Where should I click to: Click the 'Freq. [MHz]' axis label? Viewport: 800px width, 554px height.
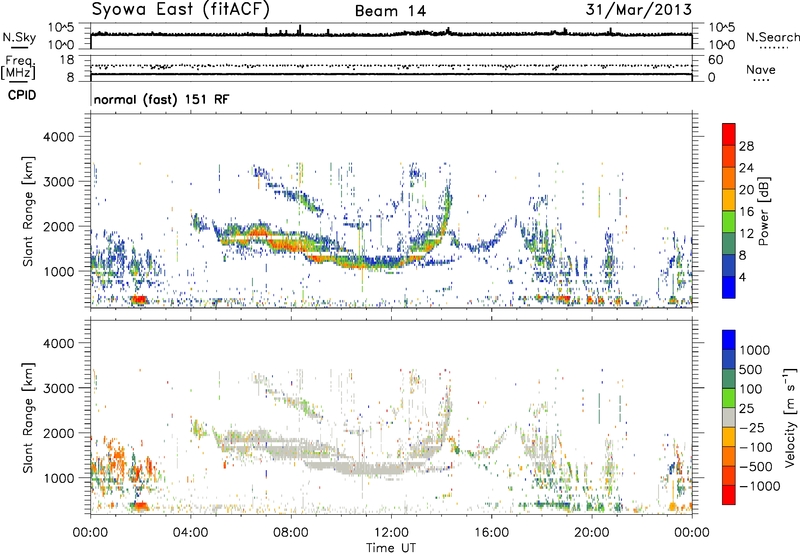(18, 67)
